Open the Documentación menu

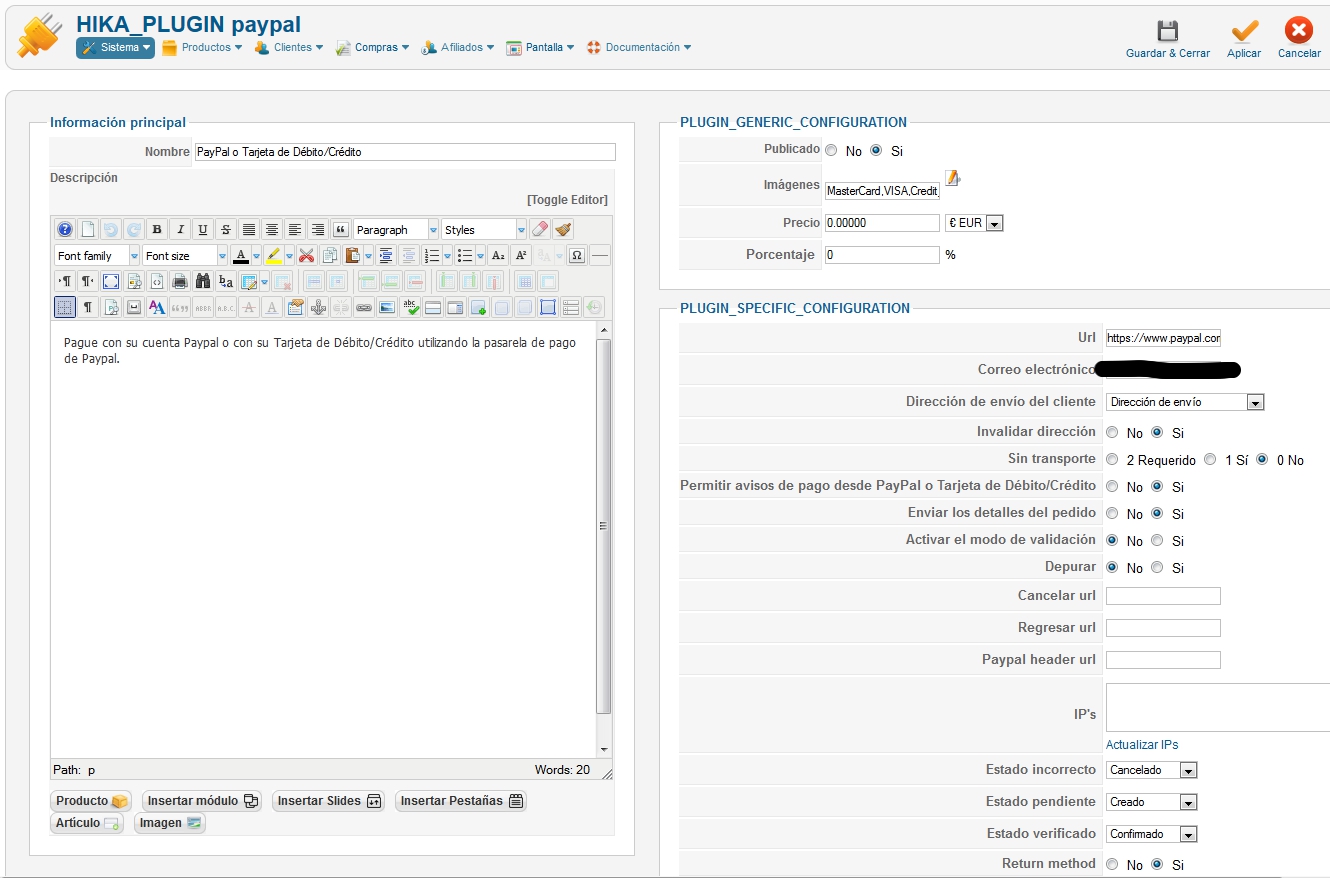(x=639, y=47)
